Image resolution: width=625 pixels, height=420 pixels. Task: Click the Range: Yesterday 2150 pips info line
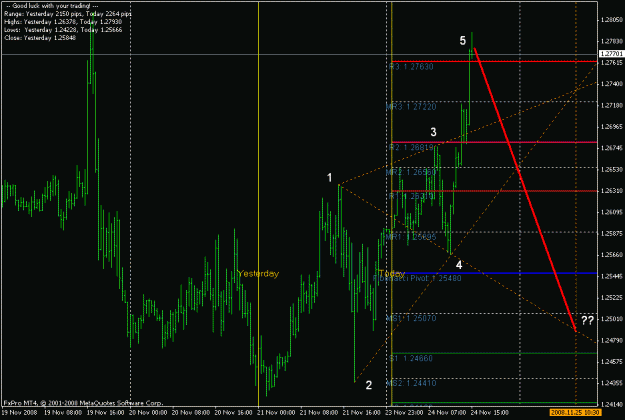67,14
